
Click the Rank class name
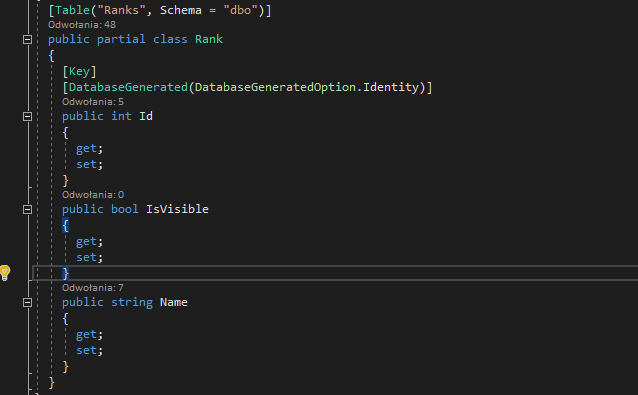[x=209, y=39]
